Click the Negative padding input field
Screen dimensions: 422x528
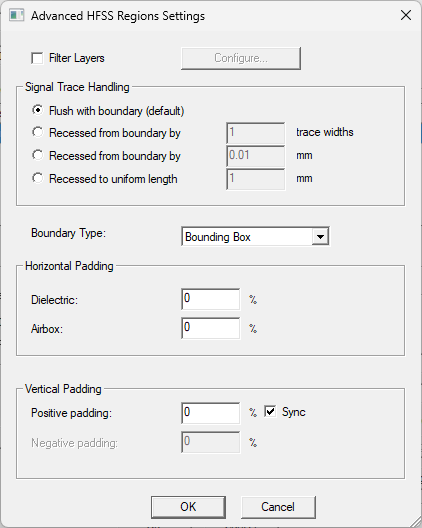(210, 442)
